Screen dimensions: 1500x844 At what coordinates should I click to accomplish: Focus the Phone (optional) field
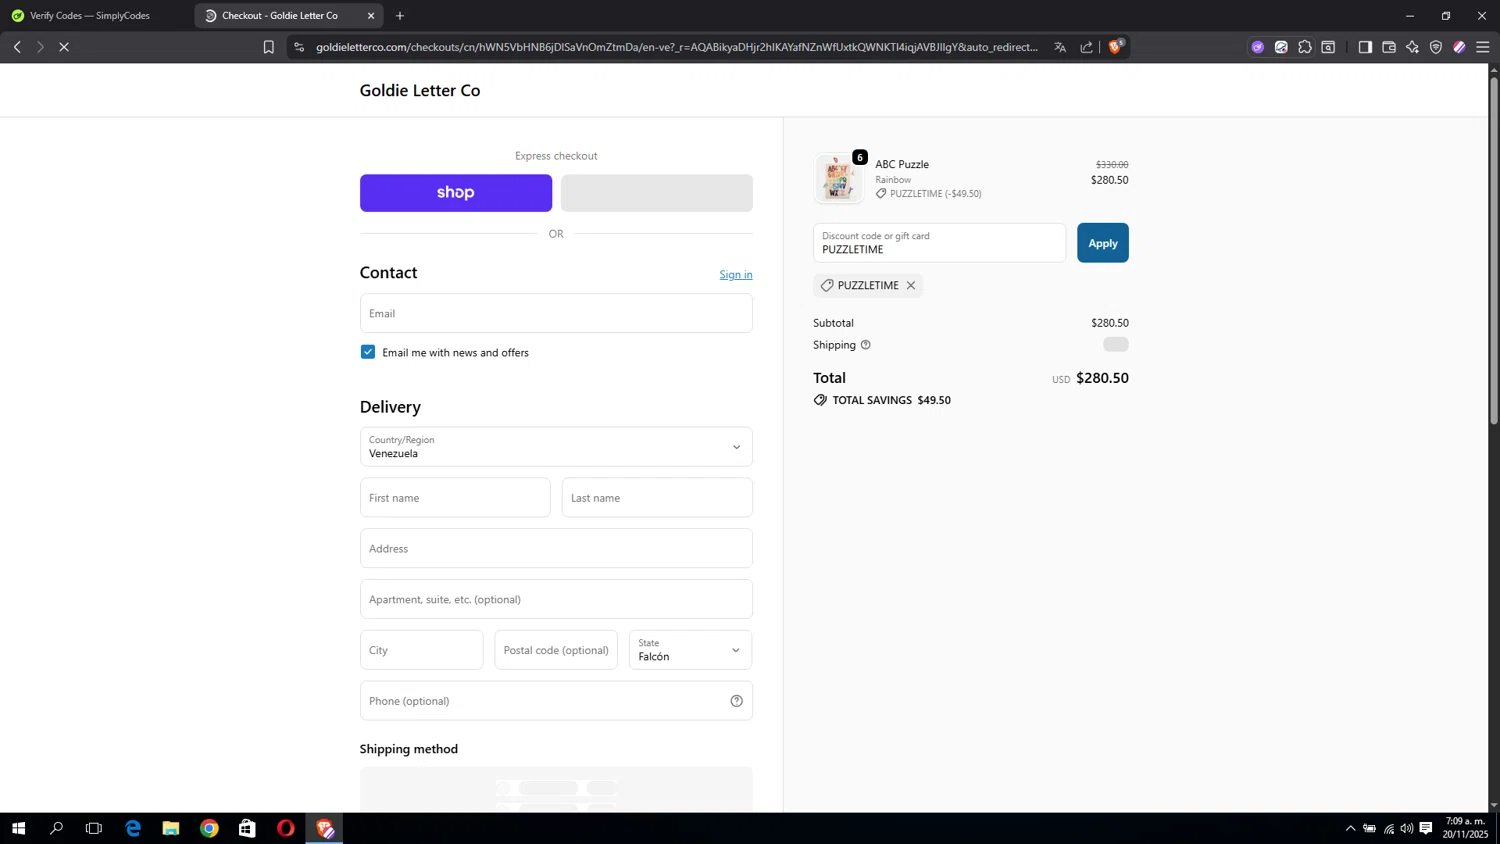coord(556,701)
